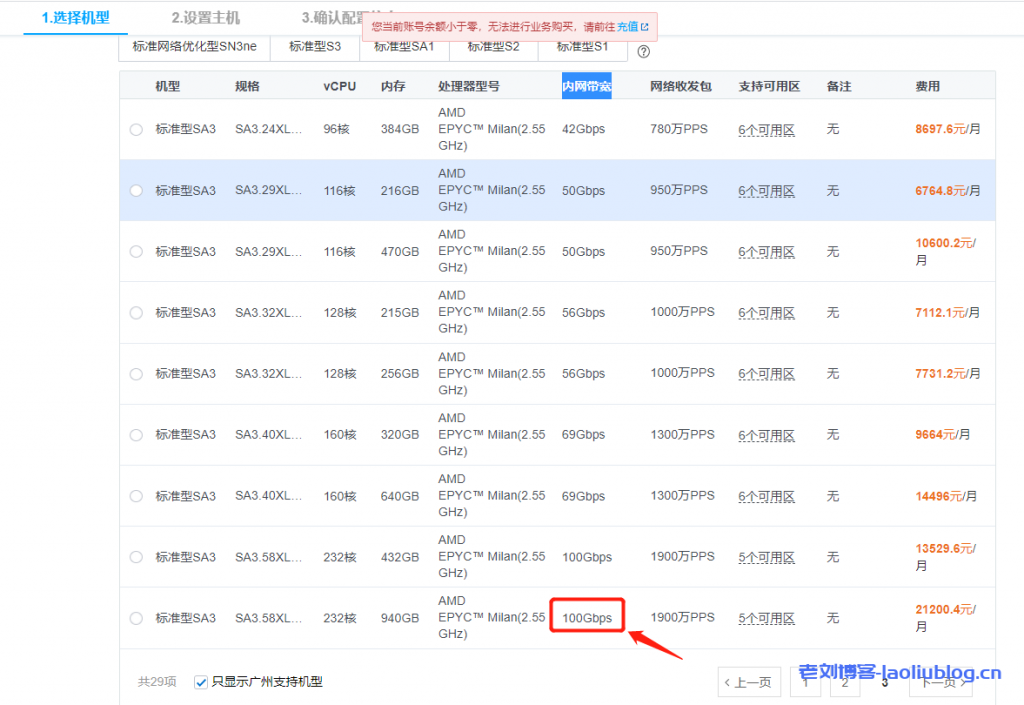Click 6个可用区 link in the 14496元 row
The width and height of the screenshot is (1024, 705).
point(766,497)
